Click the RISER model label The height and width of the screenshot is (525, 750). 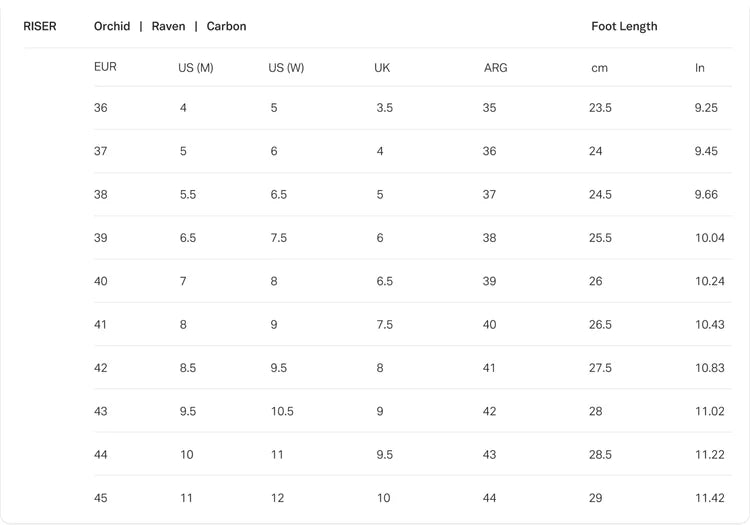tap(40, 26)
